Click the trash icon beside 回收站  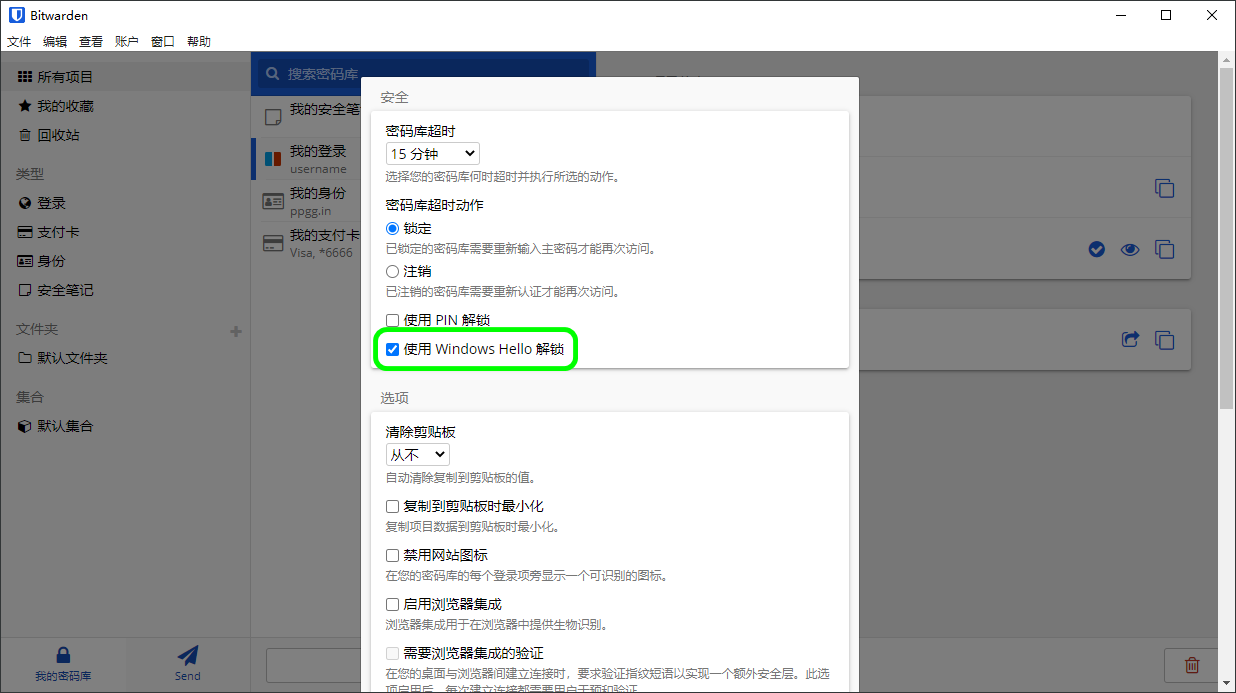25,135
